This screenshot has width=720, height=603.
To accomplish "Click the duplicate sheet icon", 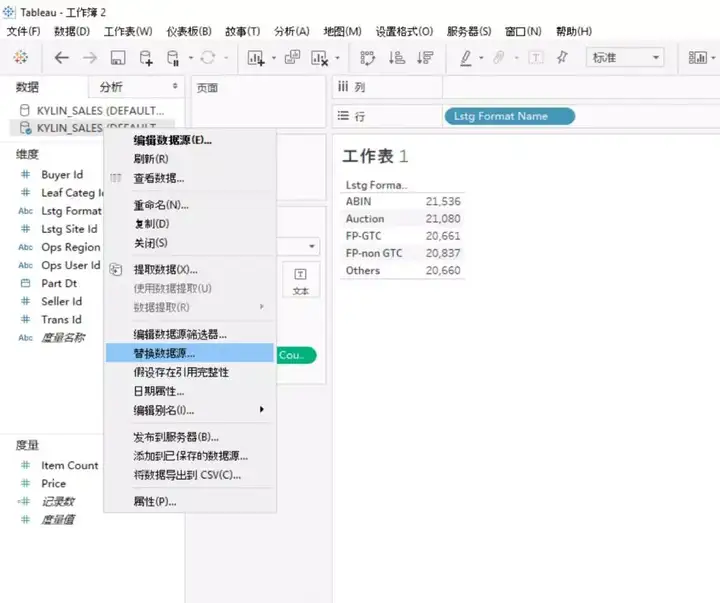I will click(x=292, y=57).
